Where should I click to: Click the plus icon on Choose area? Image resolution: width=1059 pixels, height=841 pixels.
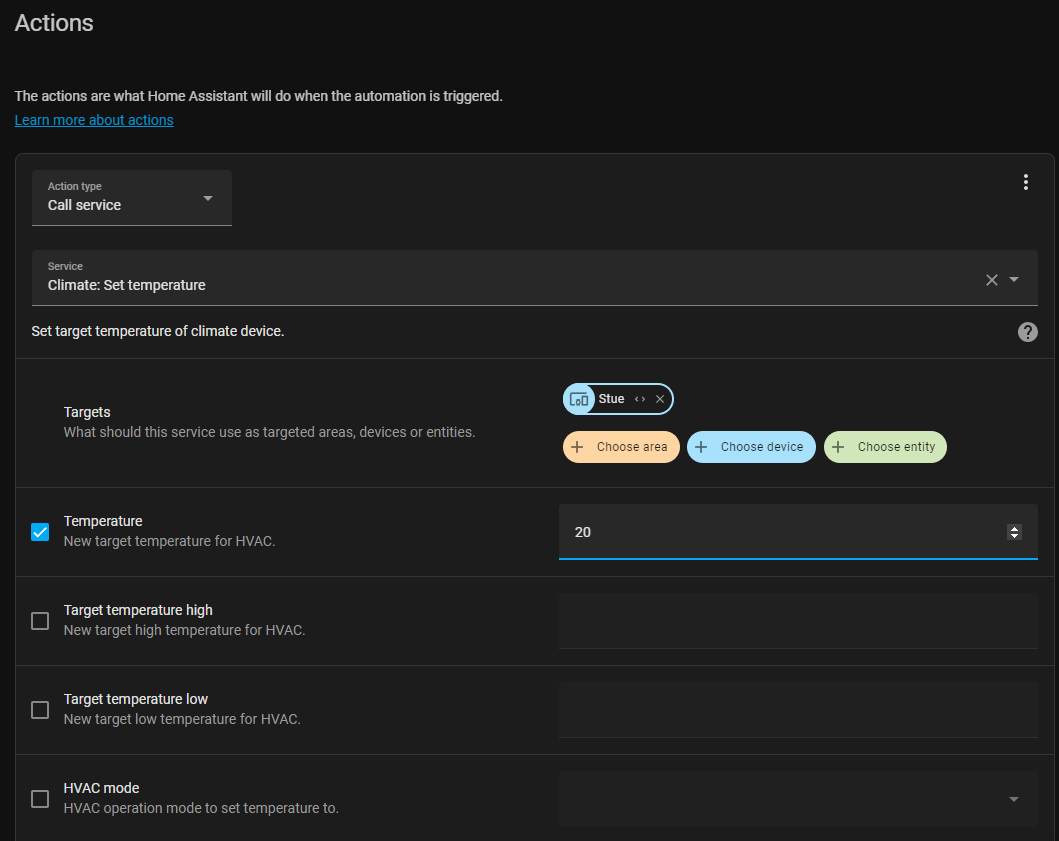point(577,447)
